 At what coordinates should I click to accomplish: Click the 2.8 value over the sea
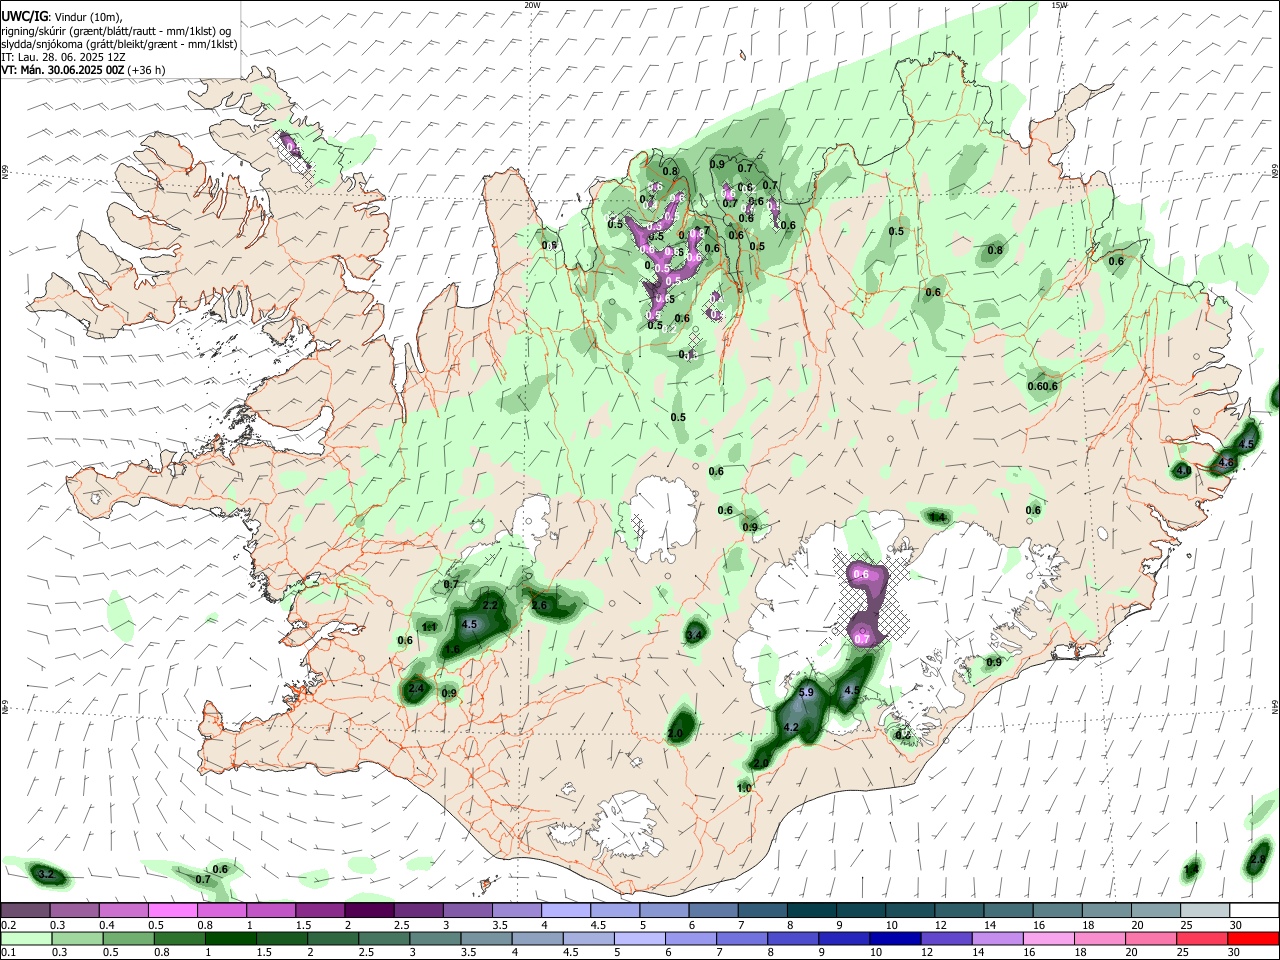1258,859
